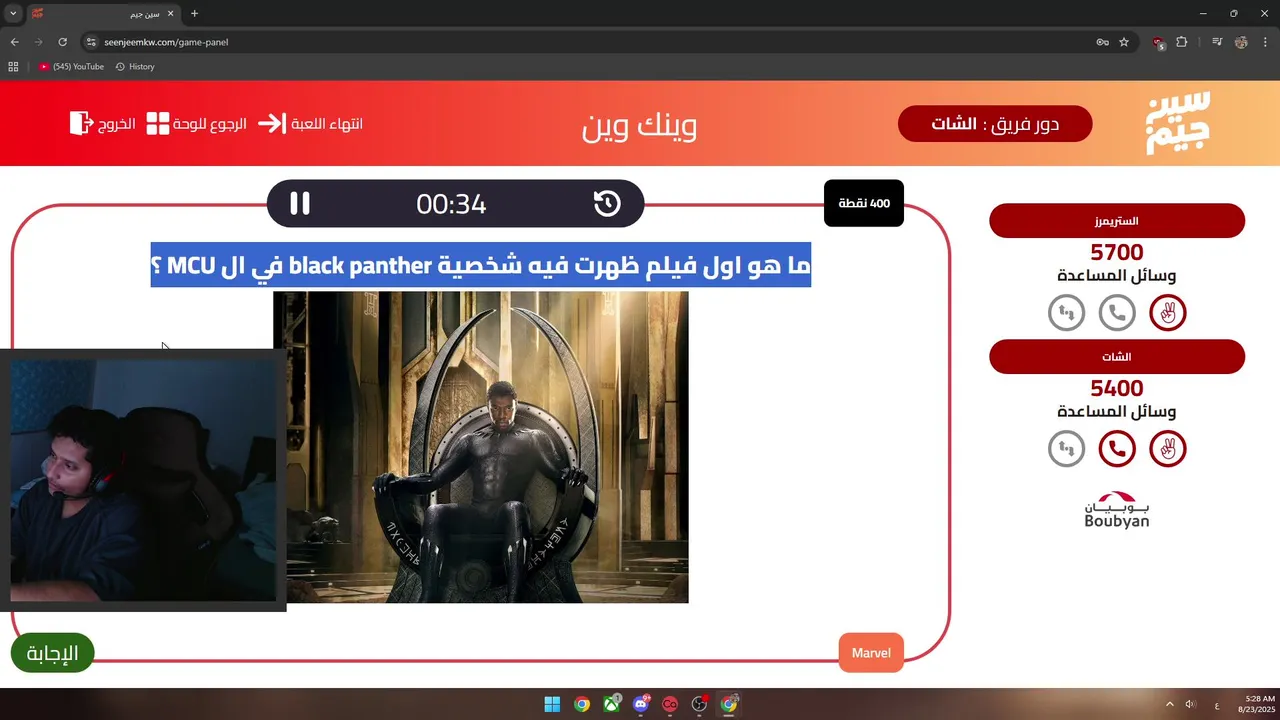Click the دور فريق : الشات turn indicator
Screen dimensions: 1280x720
point(995,124)
